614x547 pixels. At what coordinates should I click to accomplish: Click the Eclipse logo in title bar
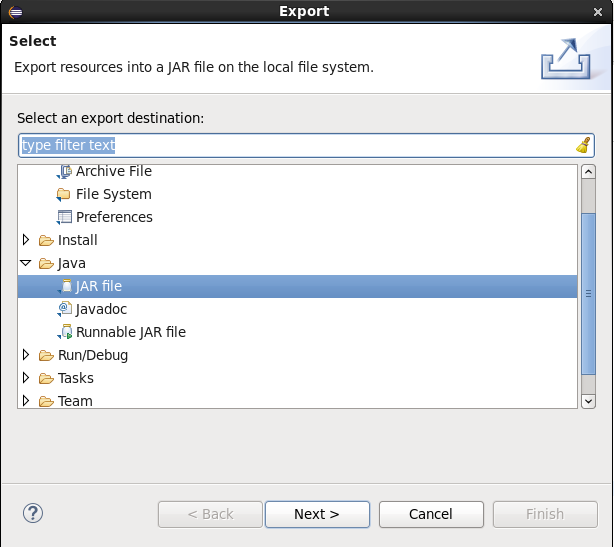pos(15,12)
